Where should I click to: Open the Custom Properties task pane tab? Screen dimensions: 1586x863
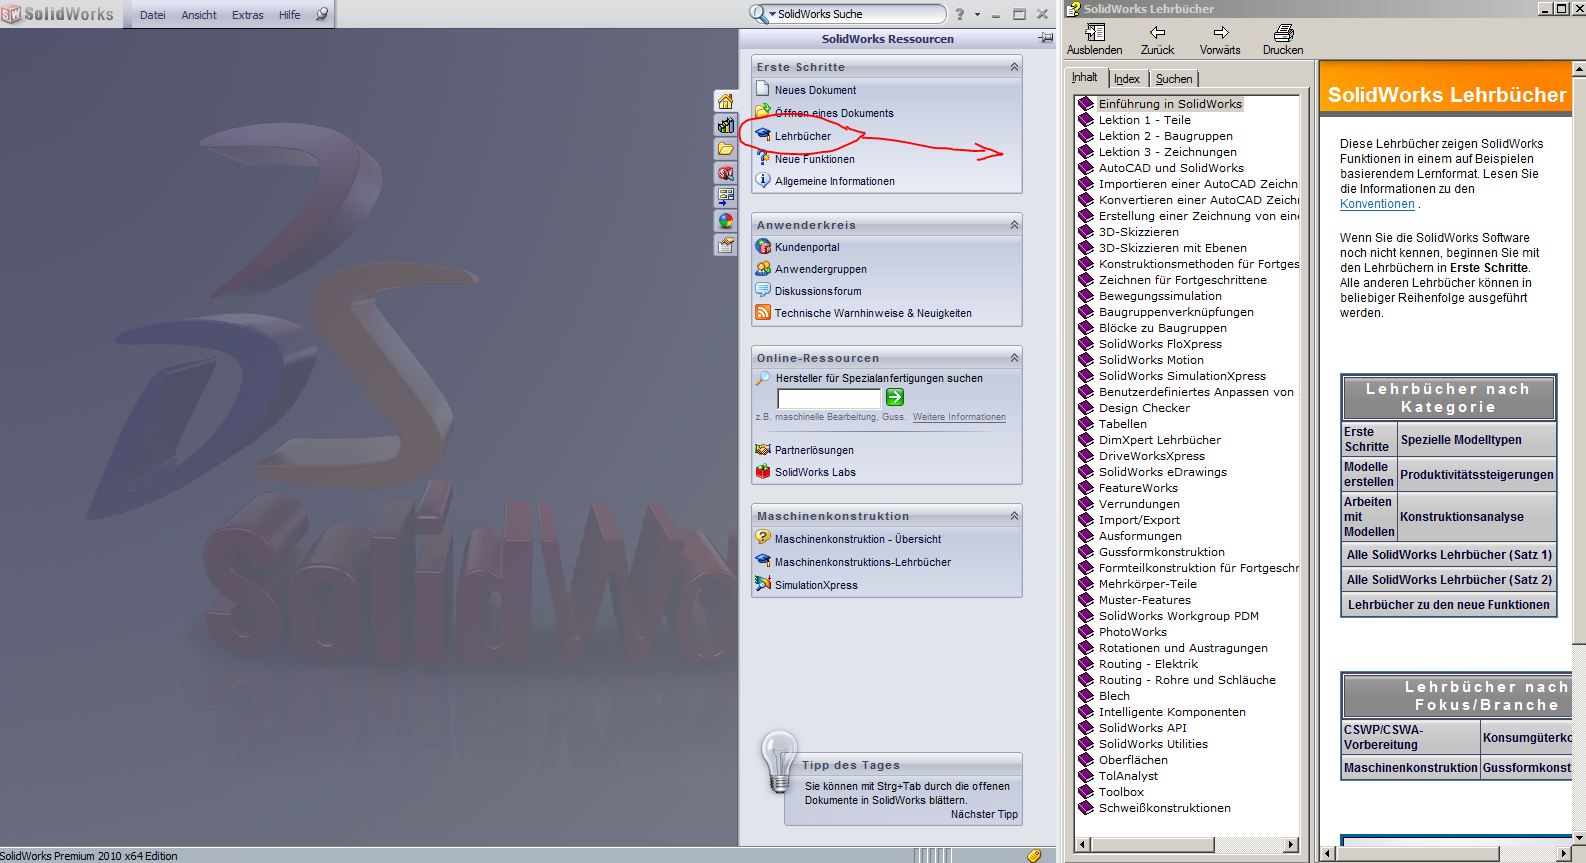point(725,245)
